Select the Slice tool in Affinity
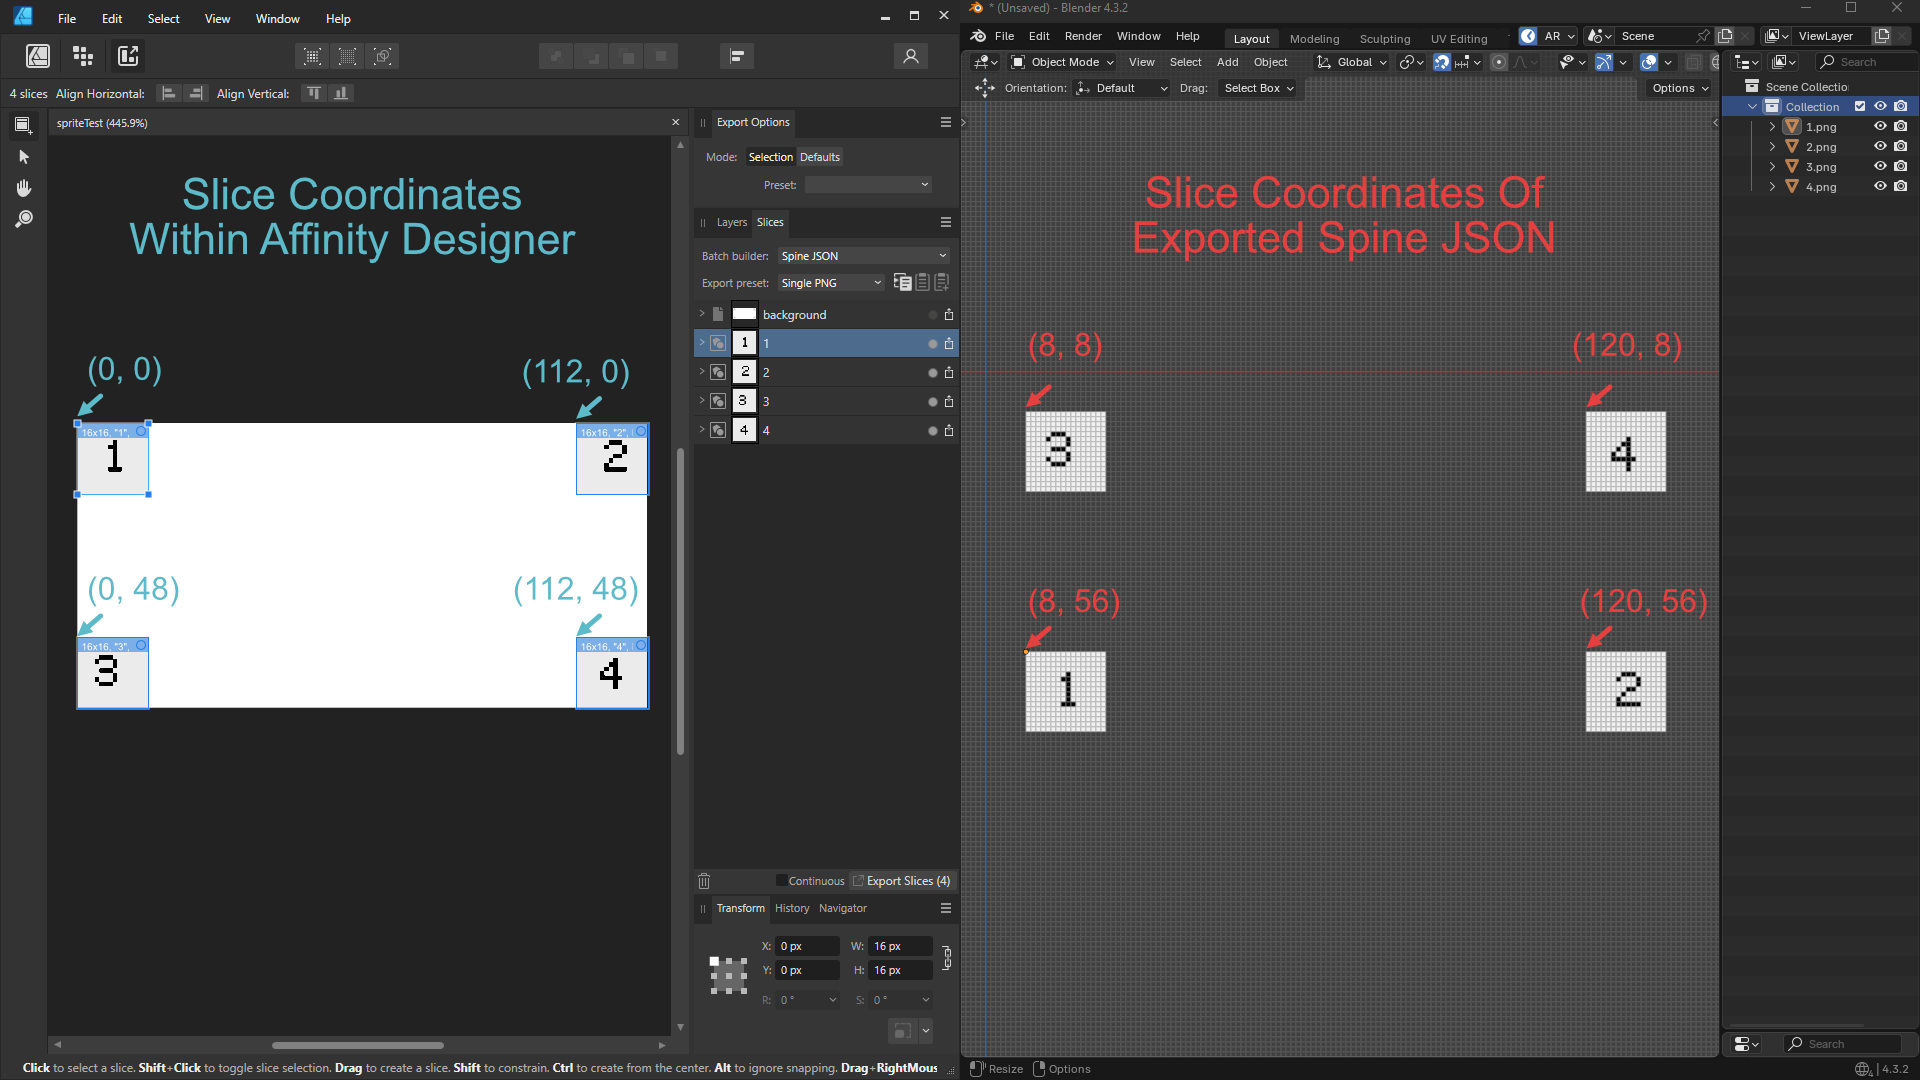The height and width of the screenshot is (1080, 1920). 23,125
